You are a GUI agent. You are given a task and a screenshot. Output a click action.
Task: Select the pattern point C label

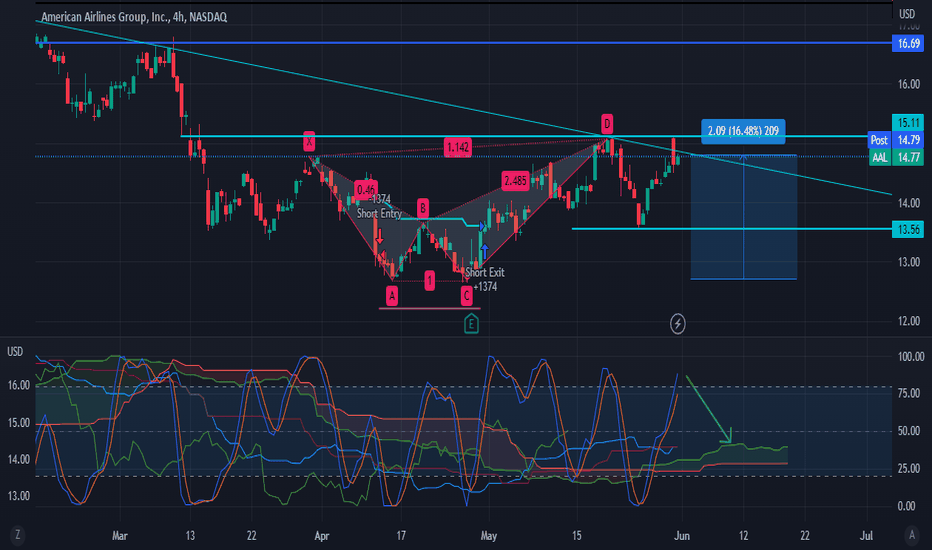pyautogui.click(x=467, y=296)
